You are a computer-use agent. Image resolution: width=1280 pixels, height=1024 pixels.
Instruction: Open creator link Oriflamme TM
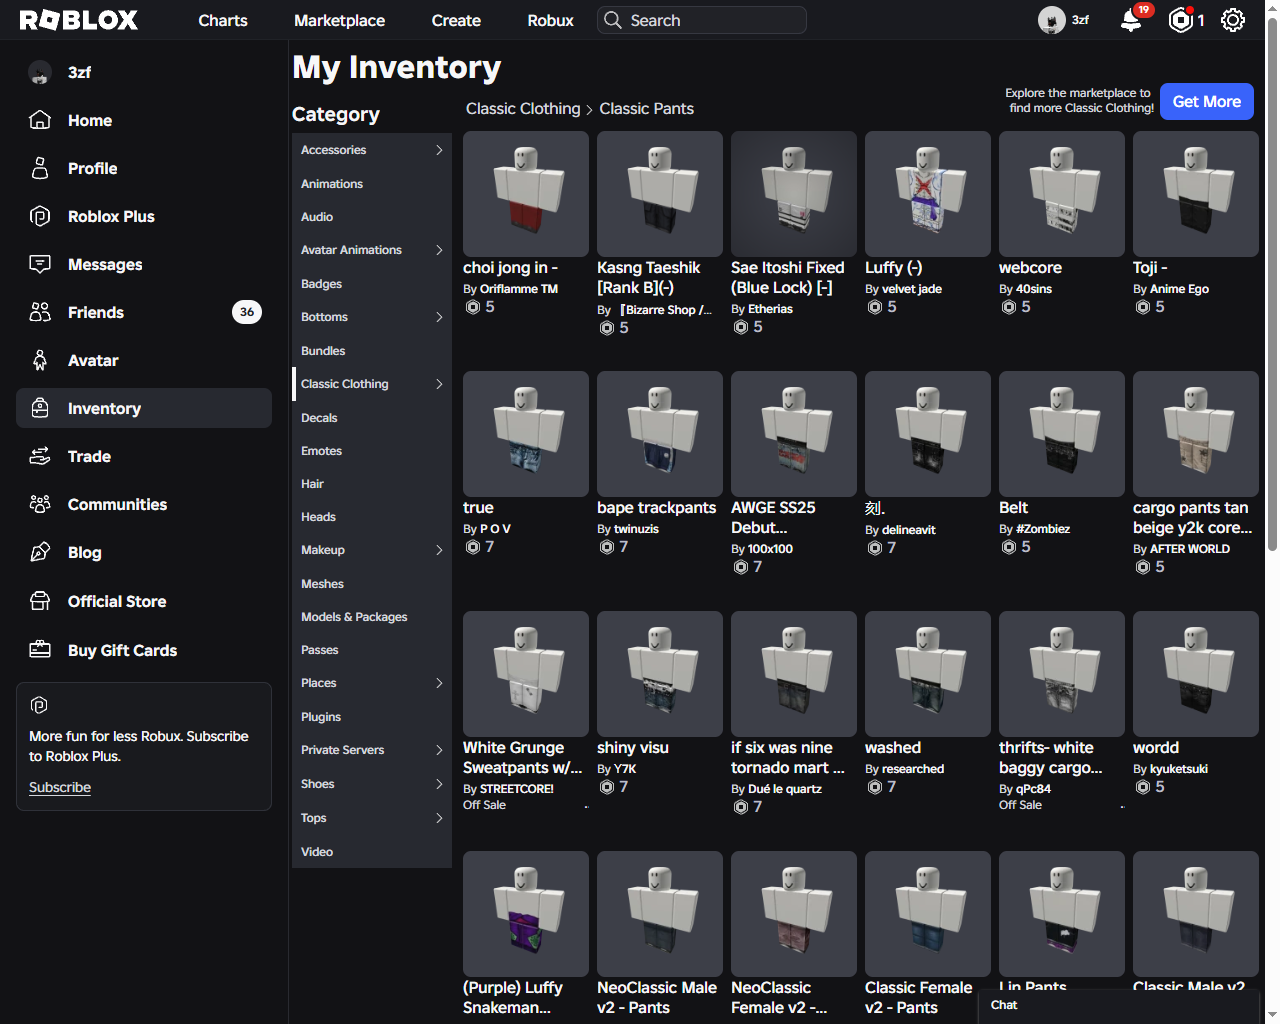[519, 289]
